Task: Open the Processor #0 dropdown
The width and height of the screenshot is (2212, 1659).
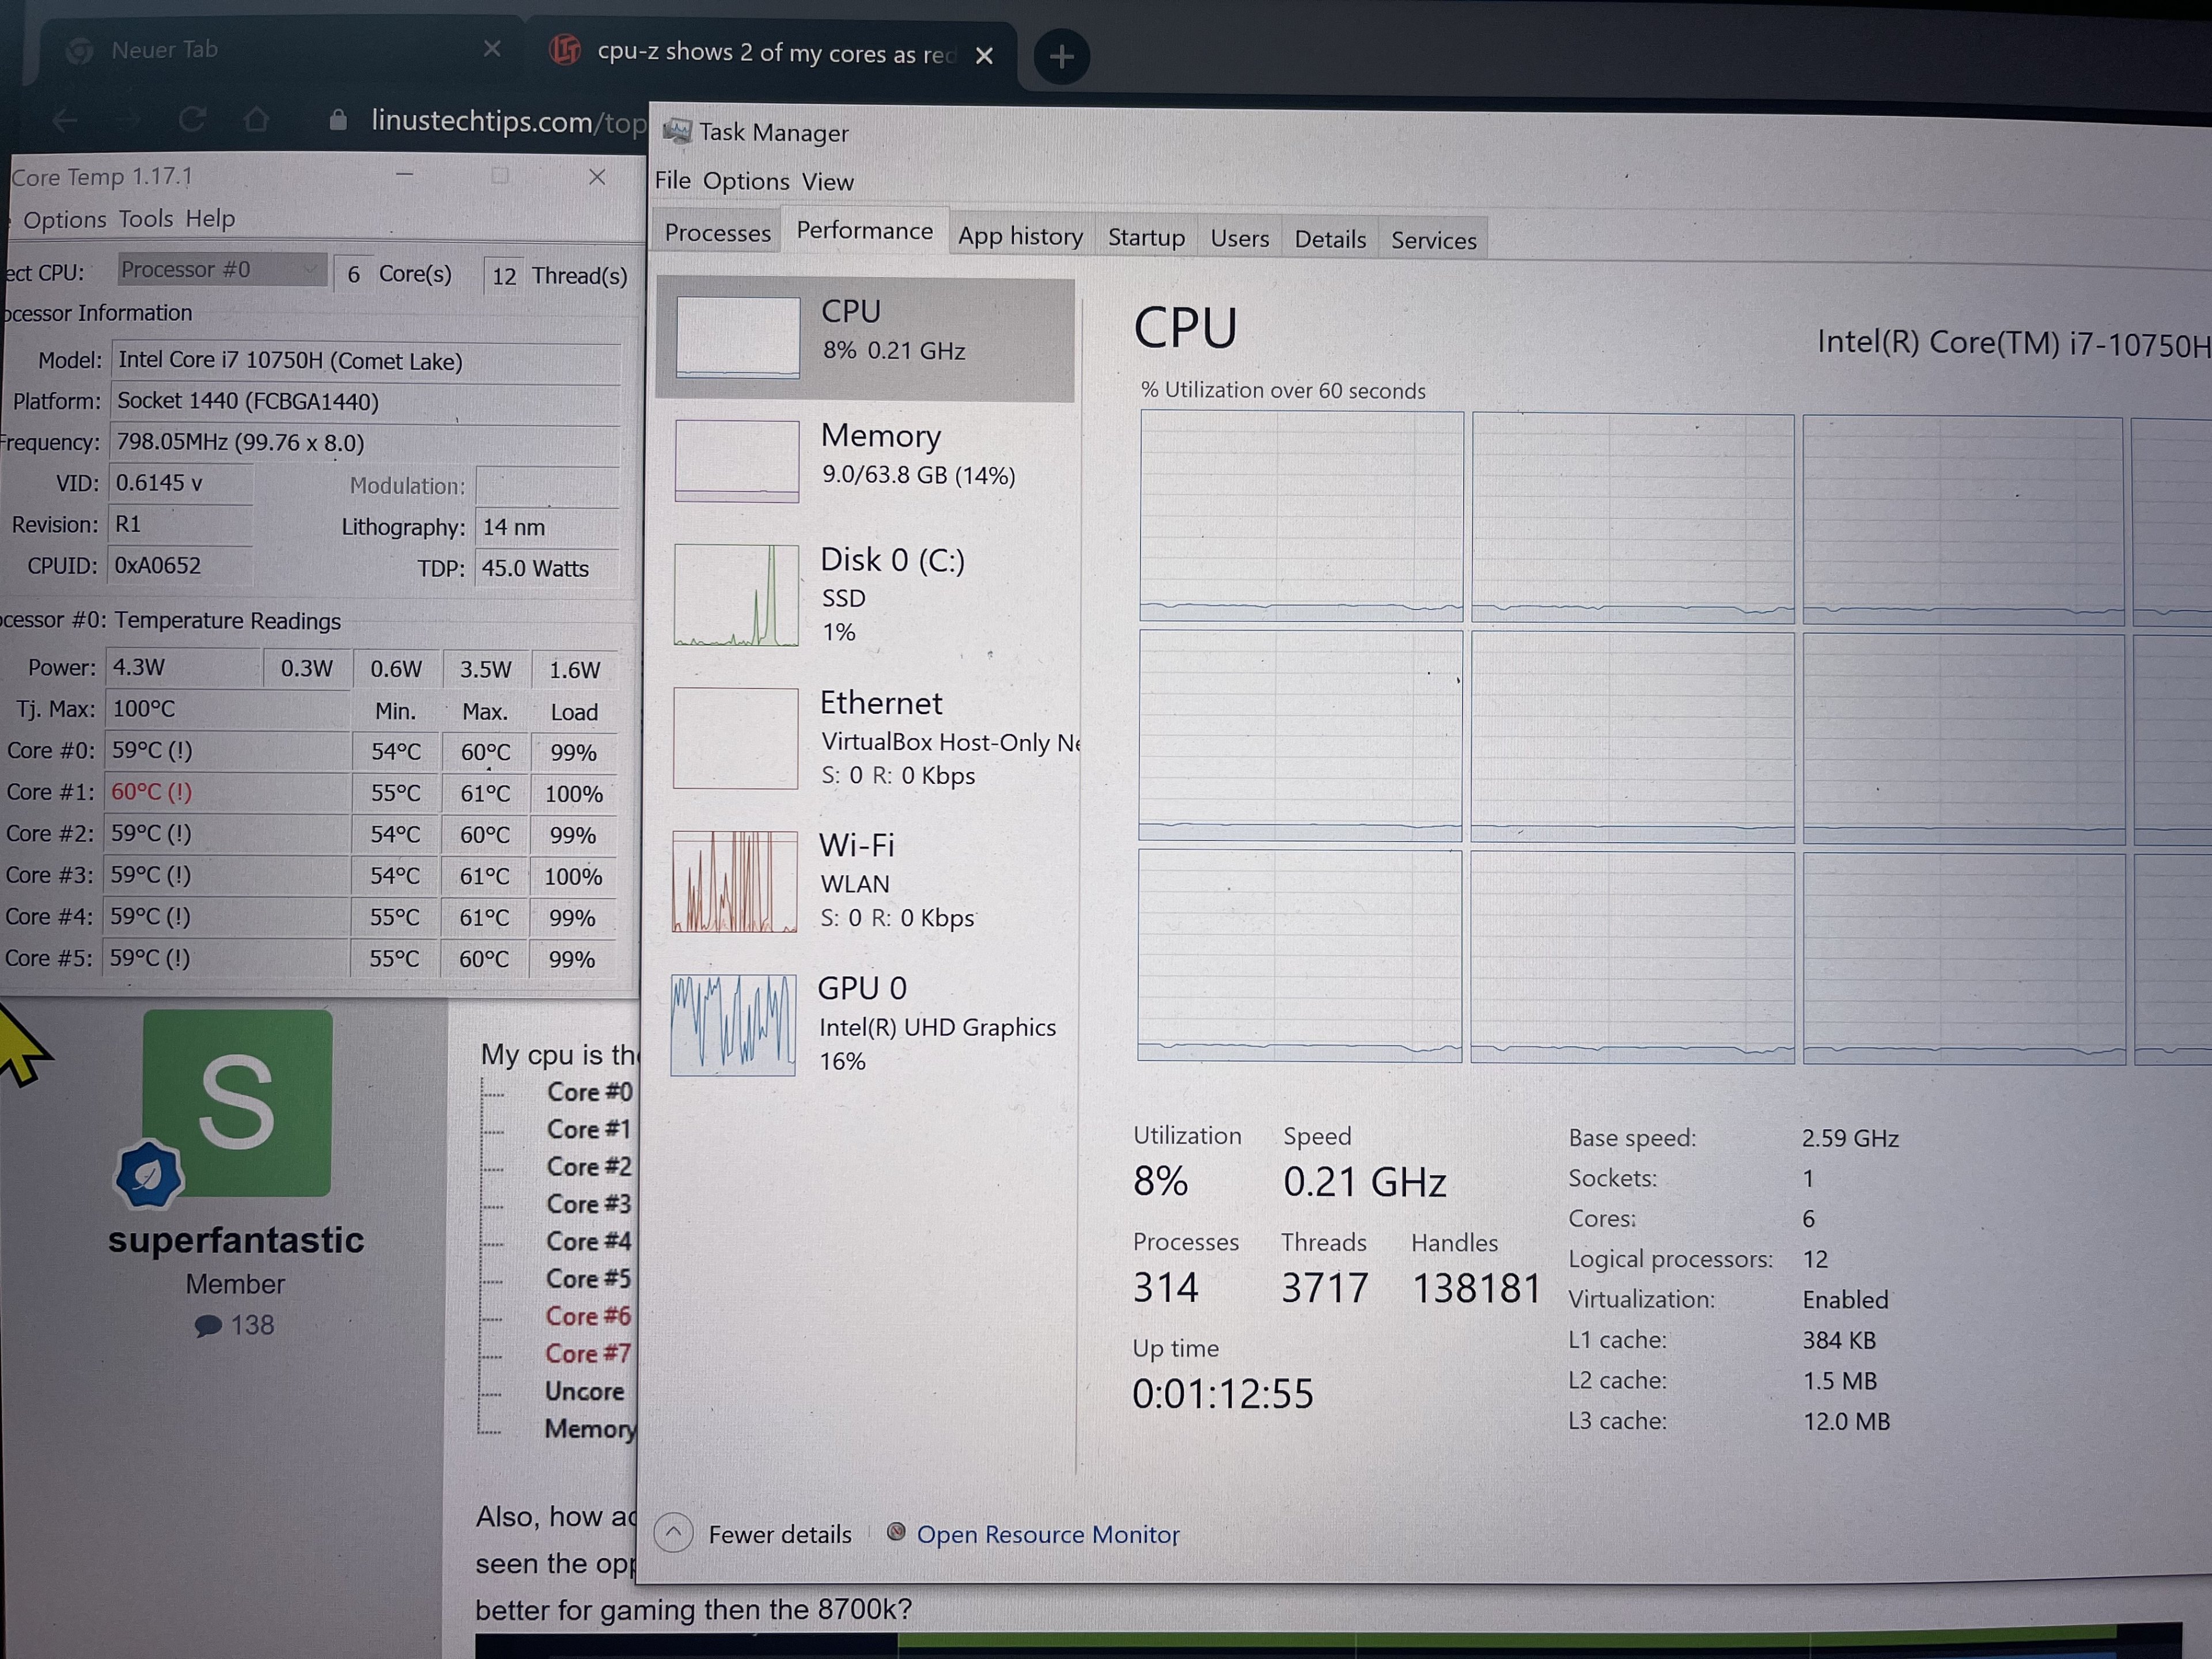Action: (222, 269)
